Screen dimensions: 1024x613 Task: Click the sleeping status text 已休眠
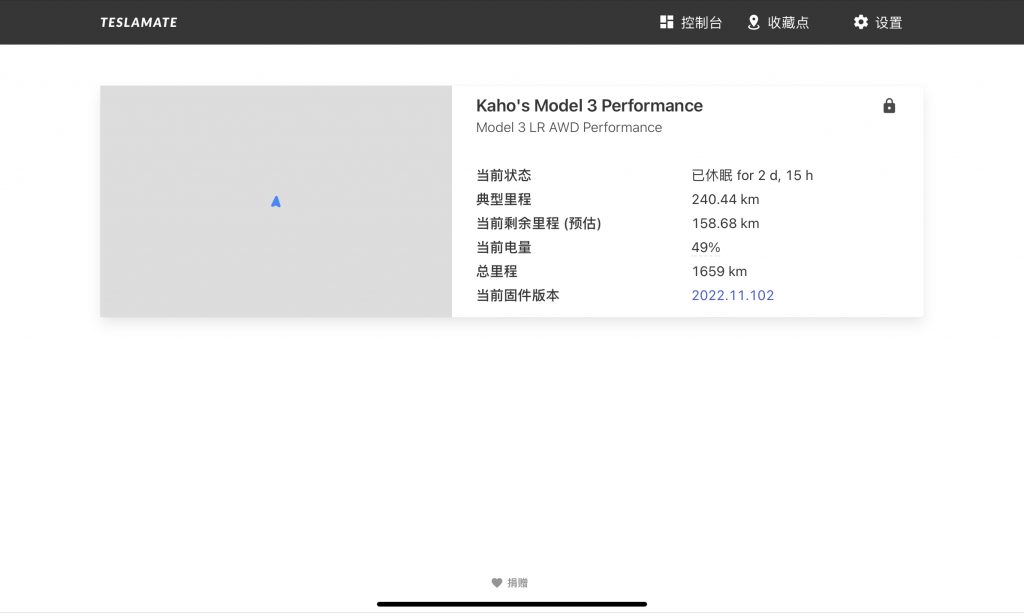pyautogui.click(x=712, y=175)
